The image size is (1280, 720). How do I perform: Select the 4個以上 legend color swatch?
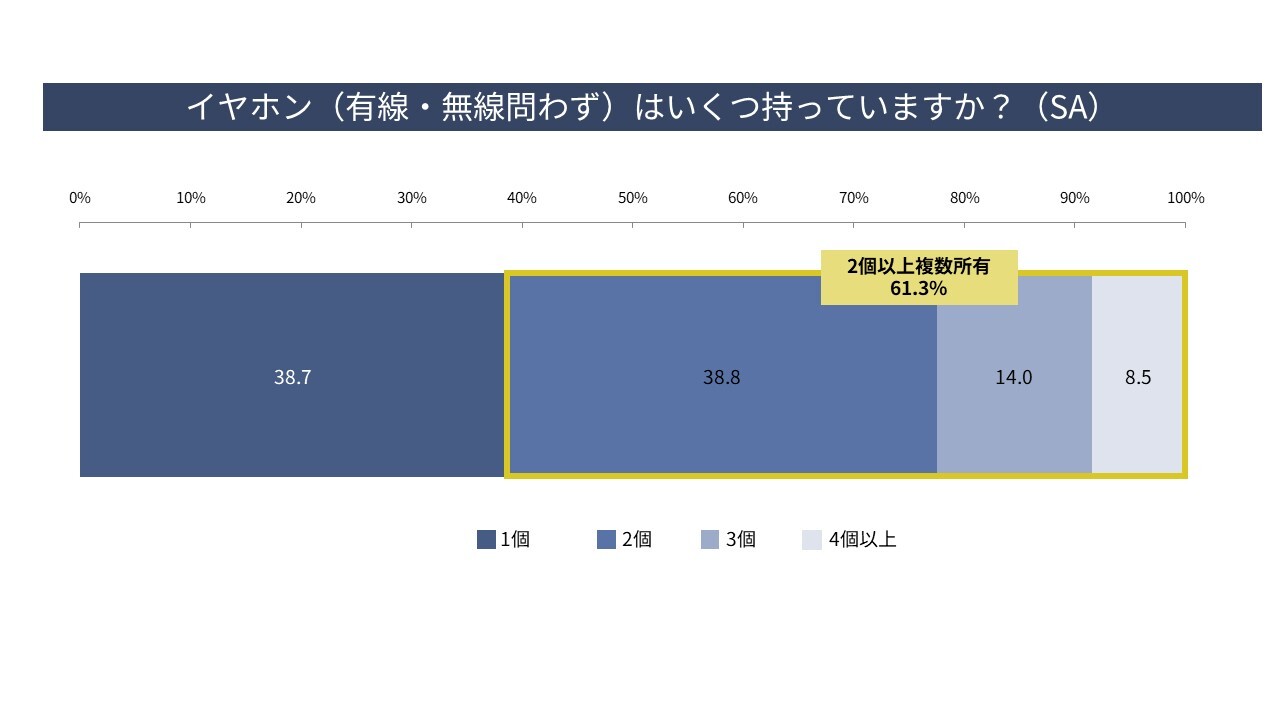[x=812, y=540]
